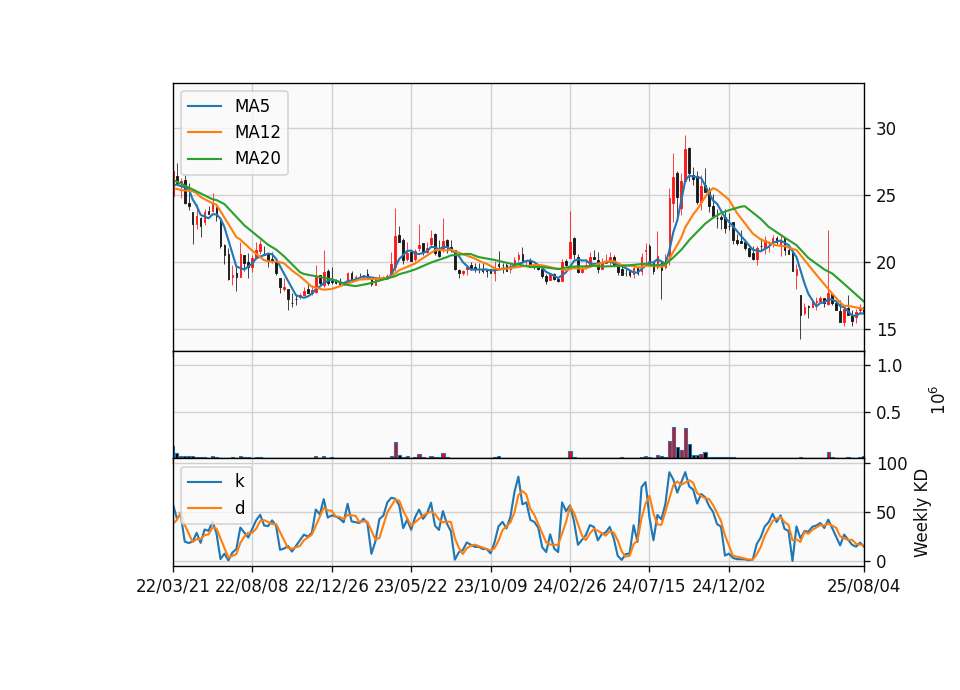The image size is (960, 690).
Task: Click the volume spike bar near 23/05/22
Action: (x=396, y=450)
